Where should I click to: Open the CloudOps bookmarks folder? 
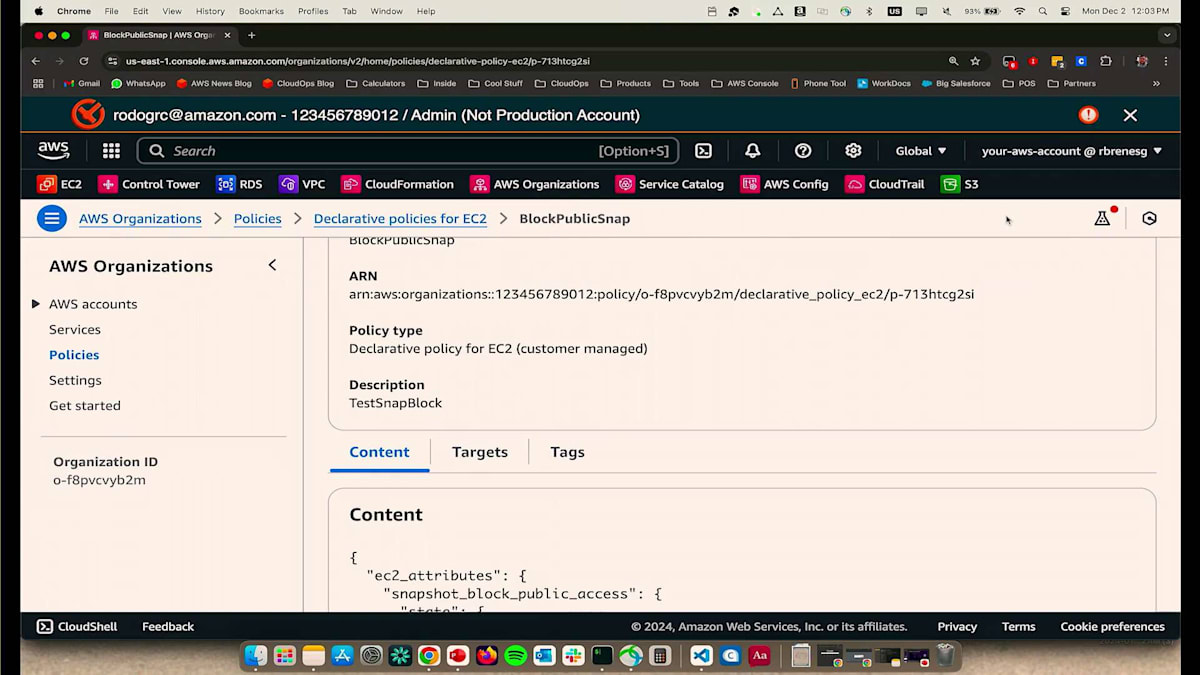tap(562, 84)
